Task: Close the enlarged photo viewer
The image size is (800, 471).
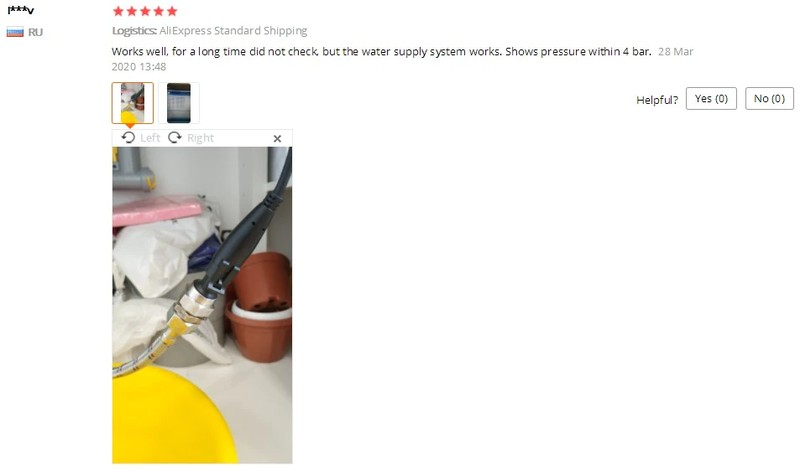Action: (277, 138)
